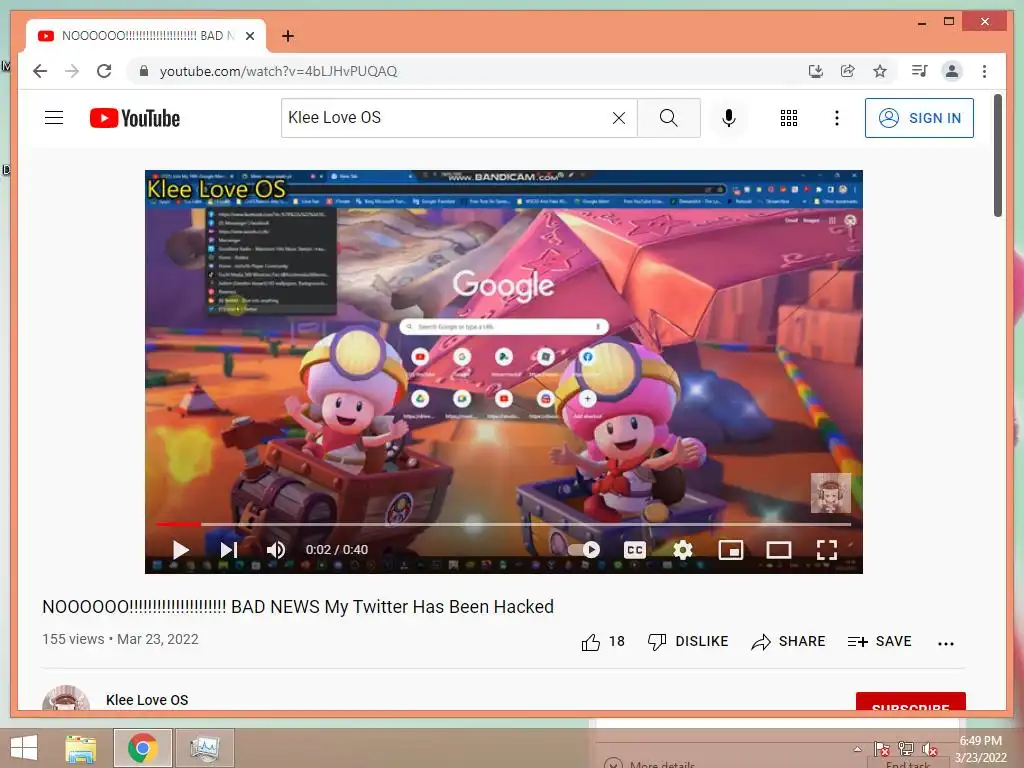This screenshot has width=1024, height=768.
Task: Click the speaker volume tray icon
Action: click(929, 748)
